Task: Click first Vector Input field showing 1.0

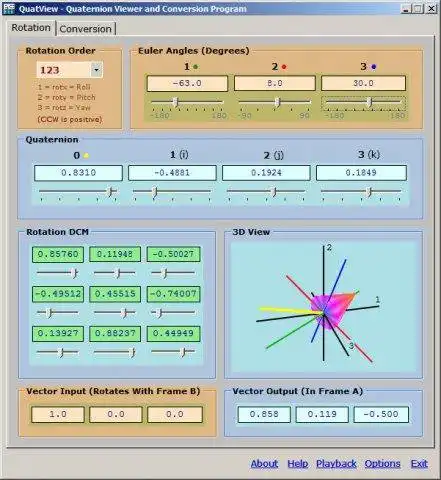Action: [58, 414]
